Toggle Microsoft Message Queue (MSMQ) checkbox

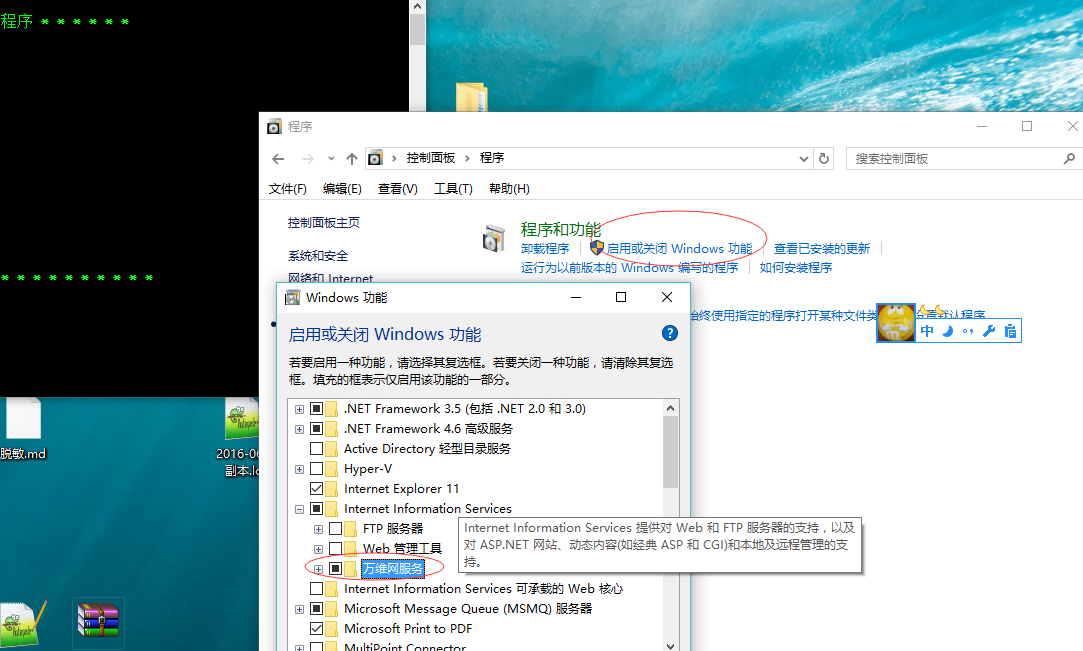coord(316,609)
